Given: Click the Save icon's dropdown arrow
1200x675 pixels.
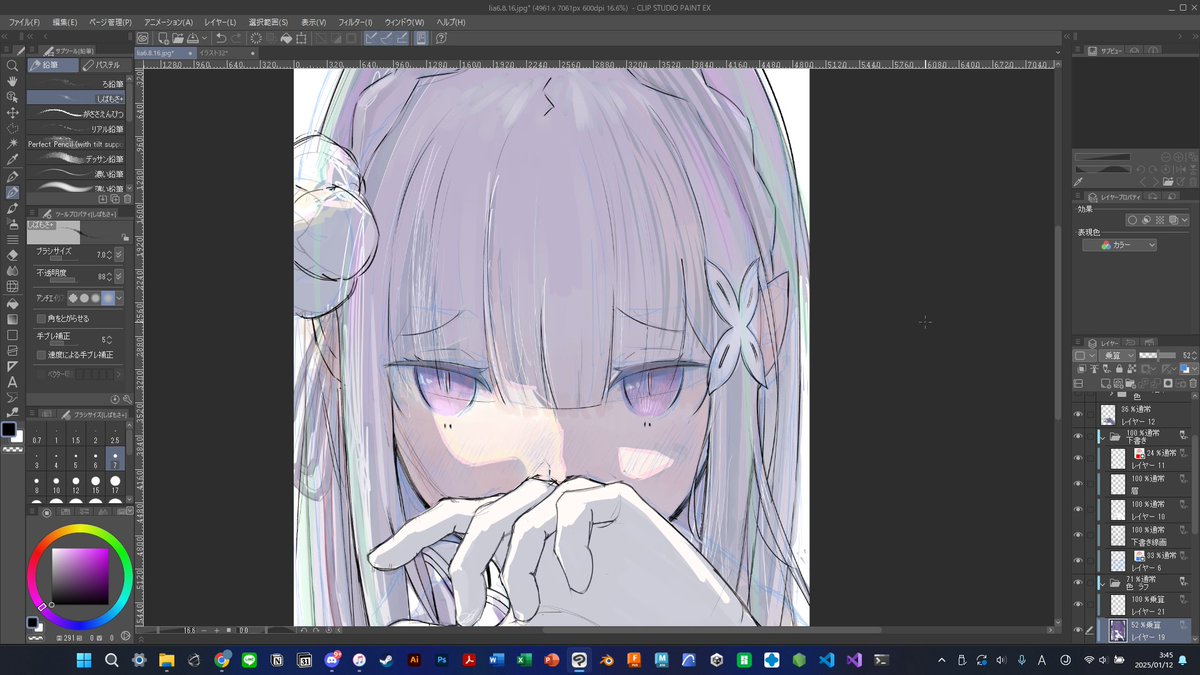Looking at the screenshot, I should (x=204, y=38).
